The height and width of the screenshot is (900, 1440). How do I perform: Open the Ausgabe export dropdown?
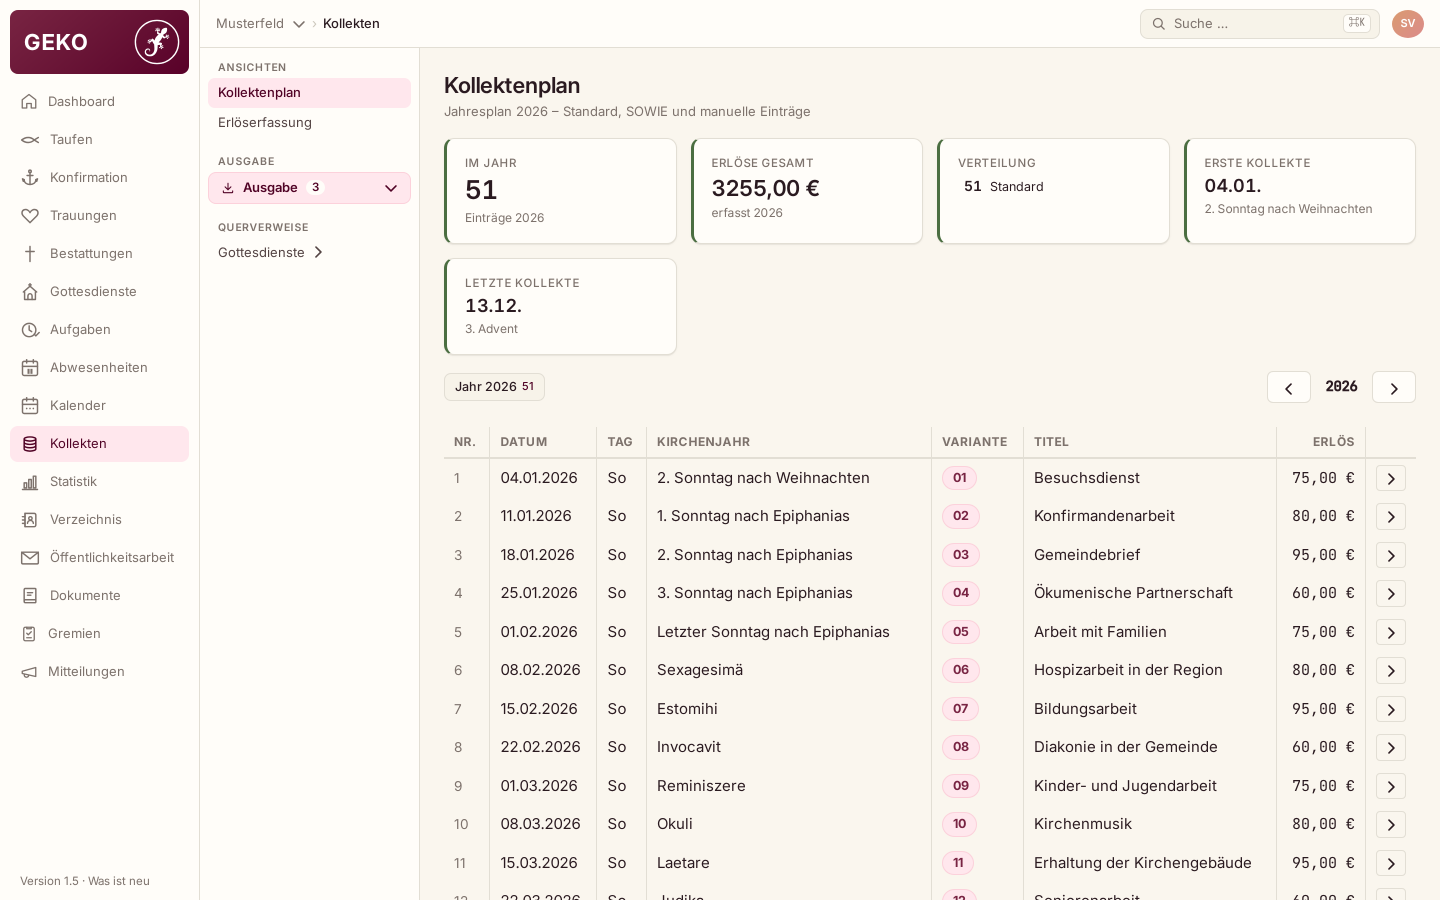pyautogui.click(x=309, y=188)
